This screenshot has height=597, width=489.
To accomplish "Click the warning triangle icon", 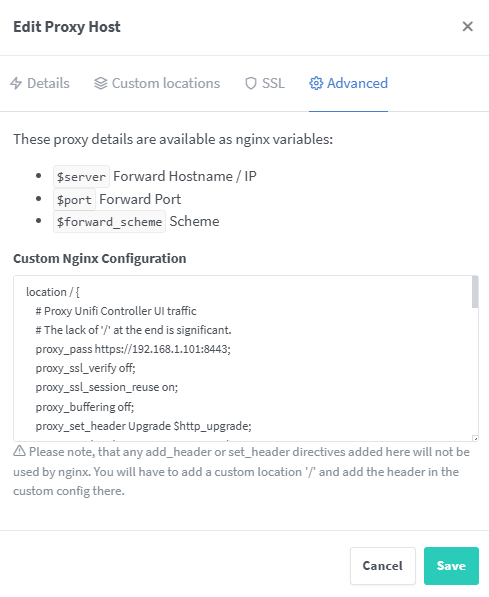I will click(19, 451).
